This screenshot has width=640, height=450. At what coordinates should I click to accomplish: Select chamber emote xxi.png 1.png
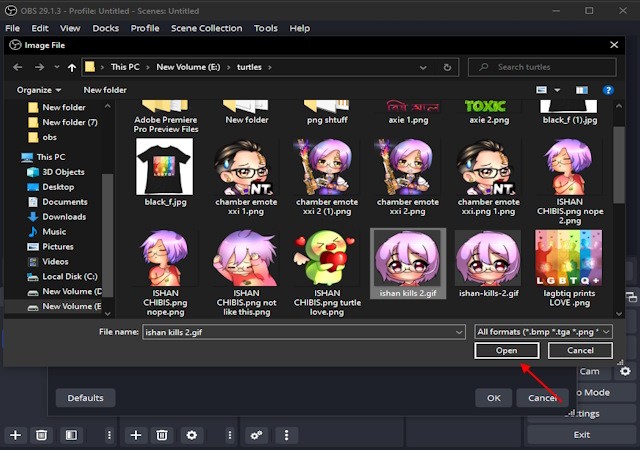pos(489,177)
